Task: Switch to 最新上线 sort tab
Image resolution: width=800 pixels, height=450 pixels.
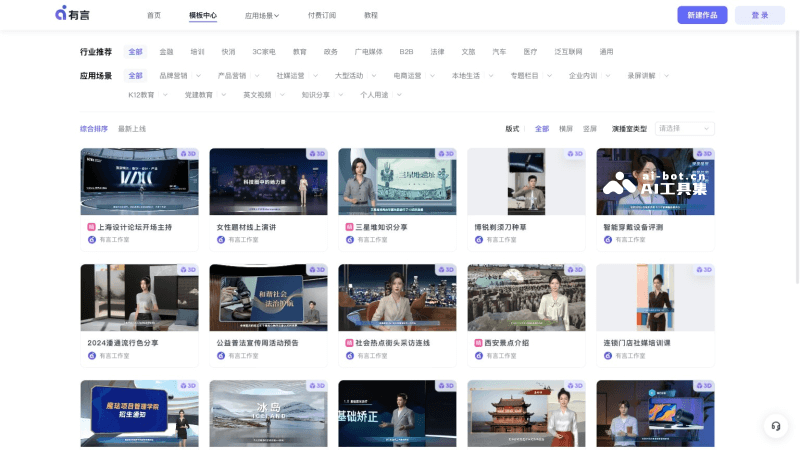Action: point(132,129)
